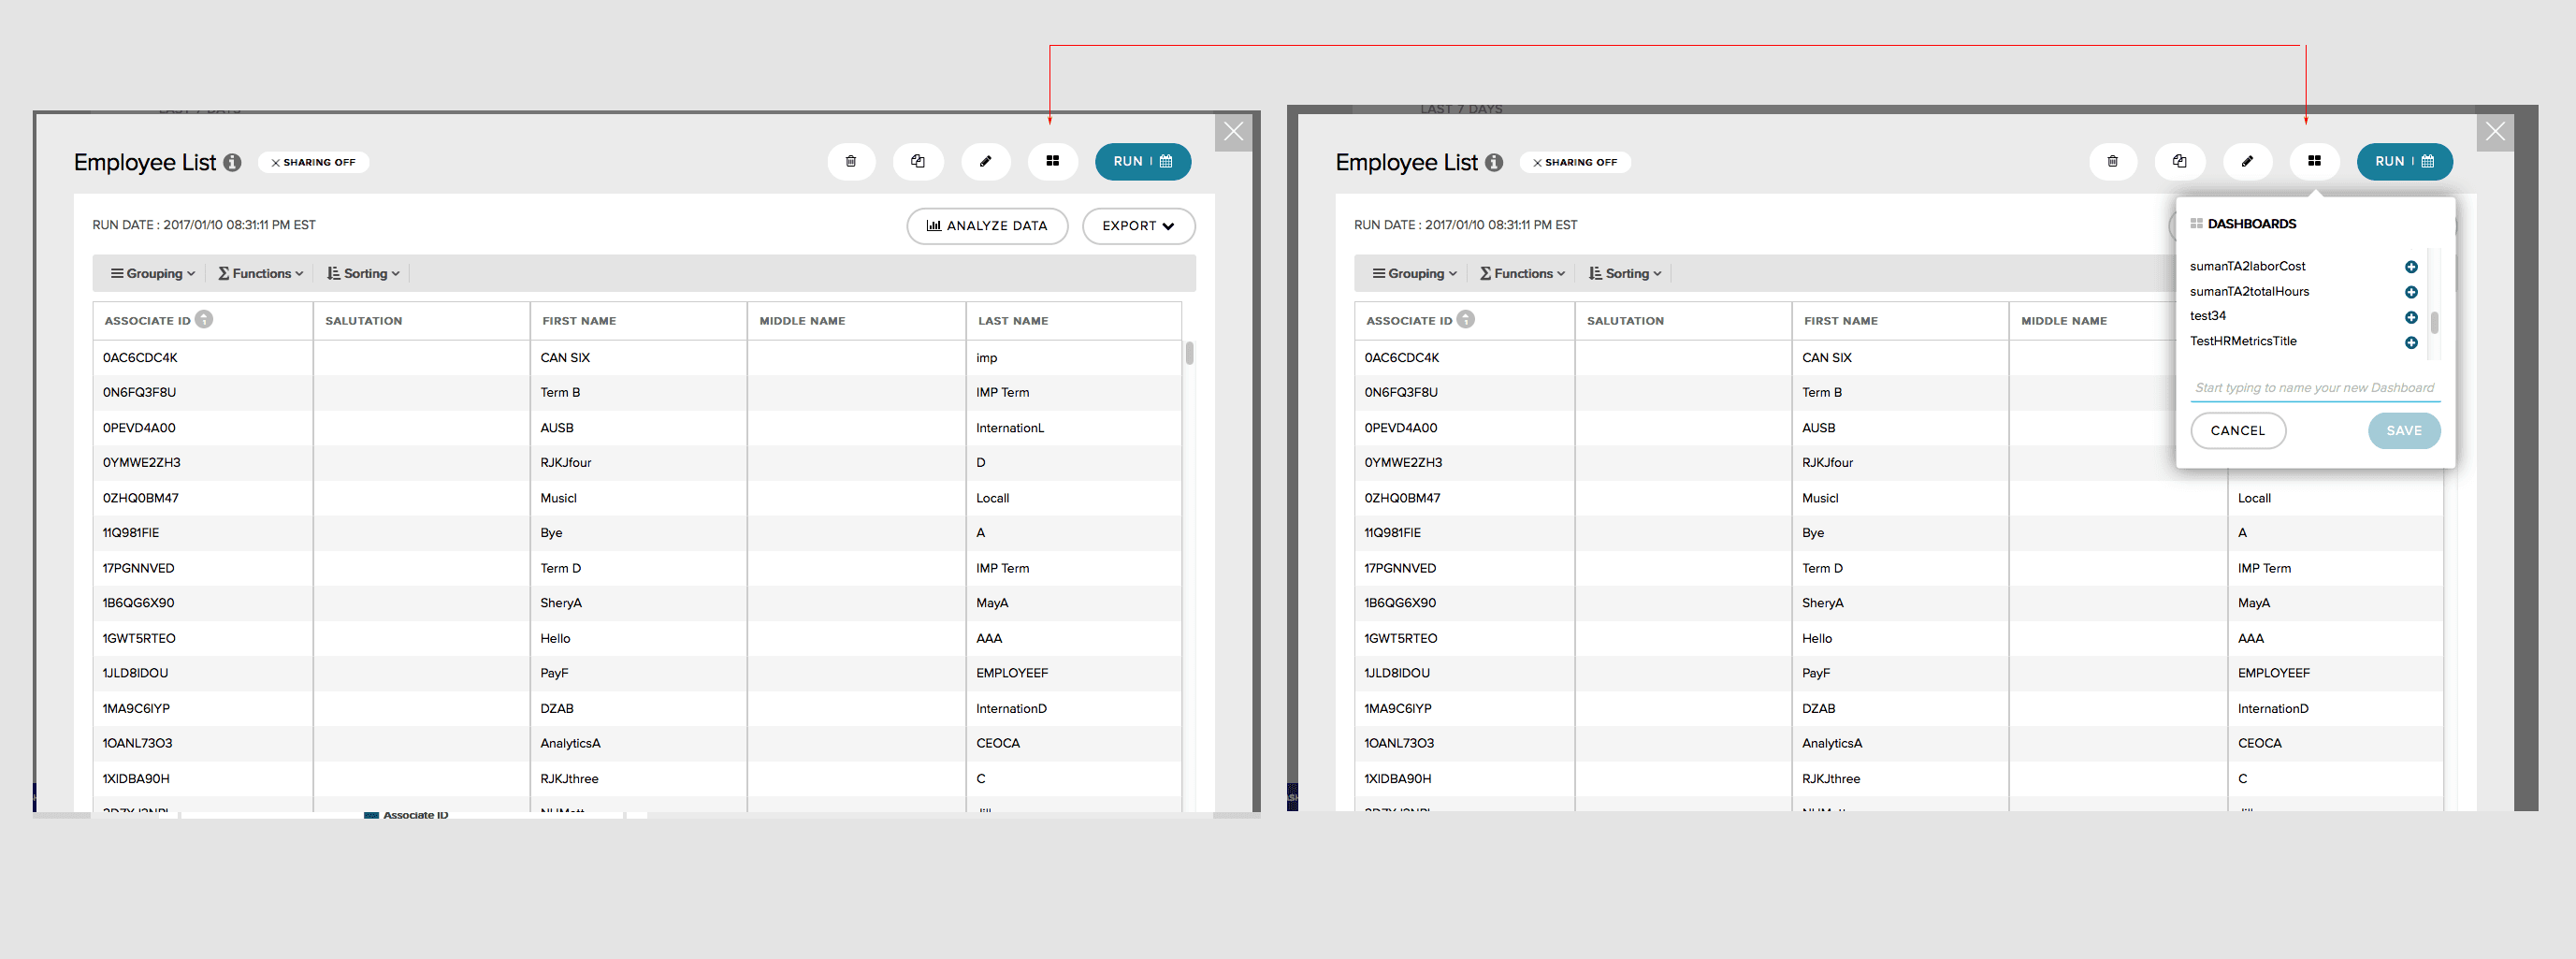Click ANALYZE DATA button

[x=987, y=226]
